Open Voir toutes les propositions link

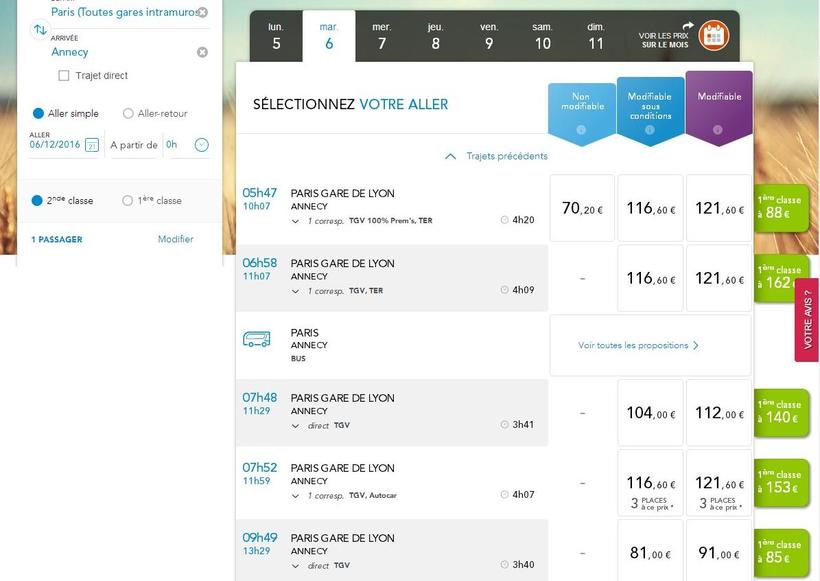[638, 345]
